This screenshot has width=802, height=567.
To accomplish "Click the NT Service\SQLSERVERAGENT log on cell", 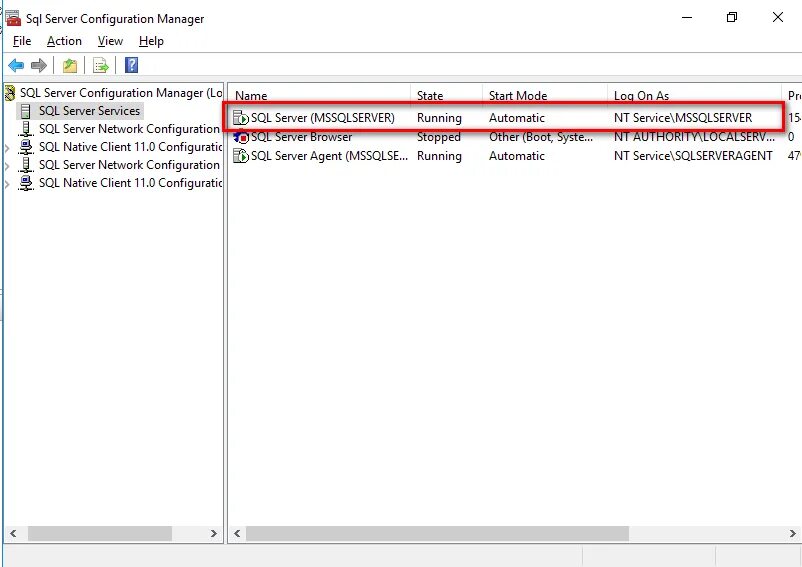I will click(693, 156).
